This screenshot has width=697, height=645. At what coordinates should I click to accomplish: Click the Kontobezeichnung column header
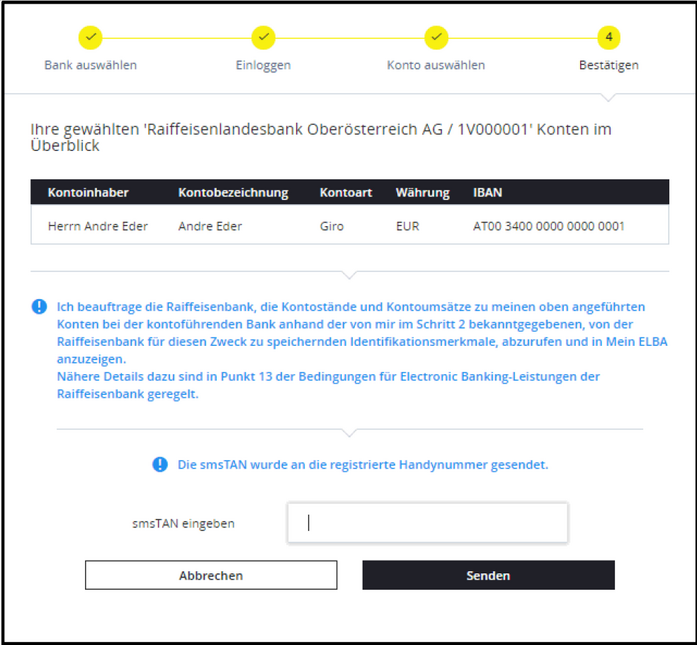(233, 192)
